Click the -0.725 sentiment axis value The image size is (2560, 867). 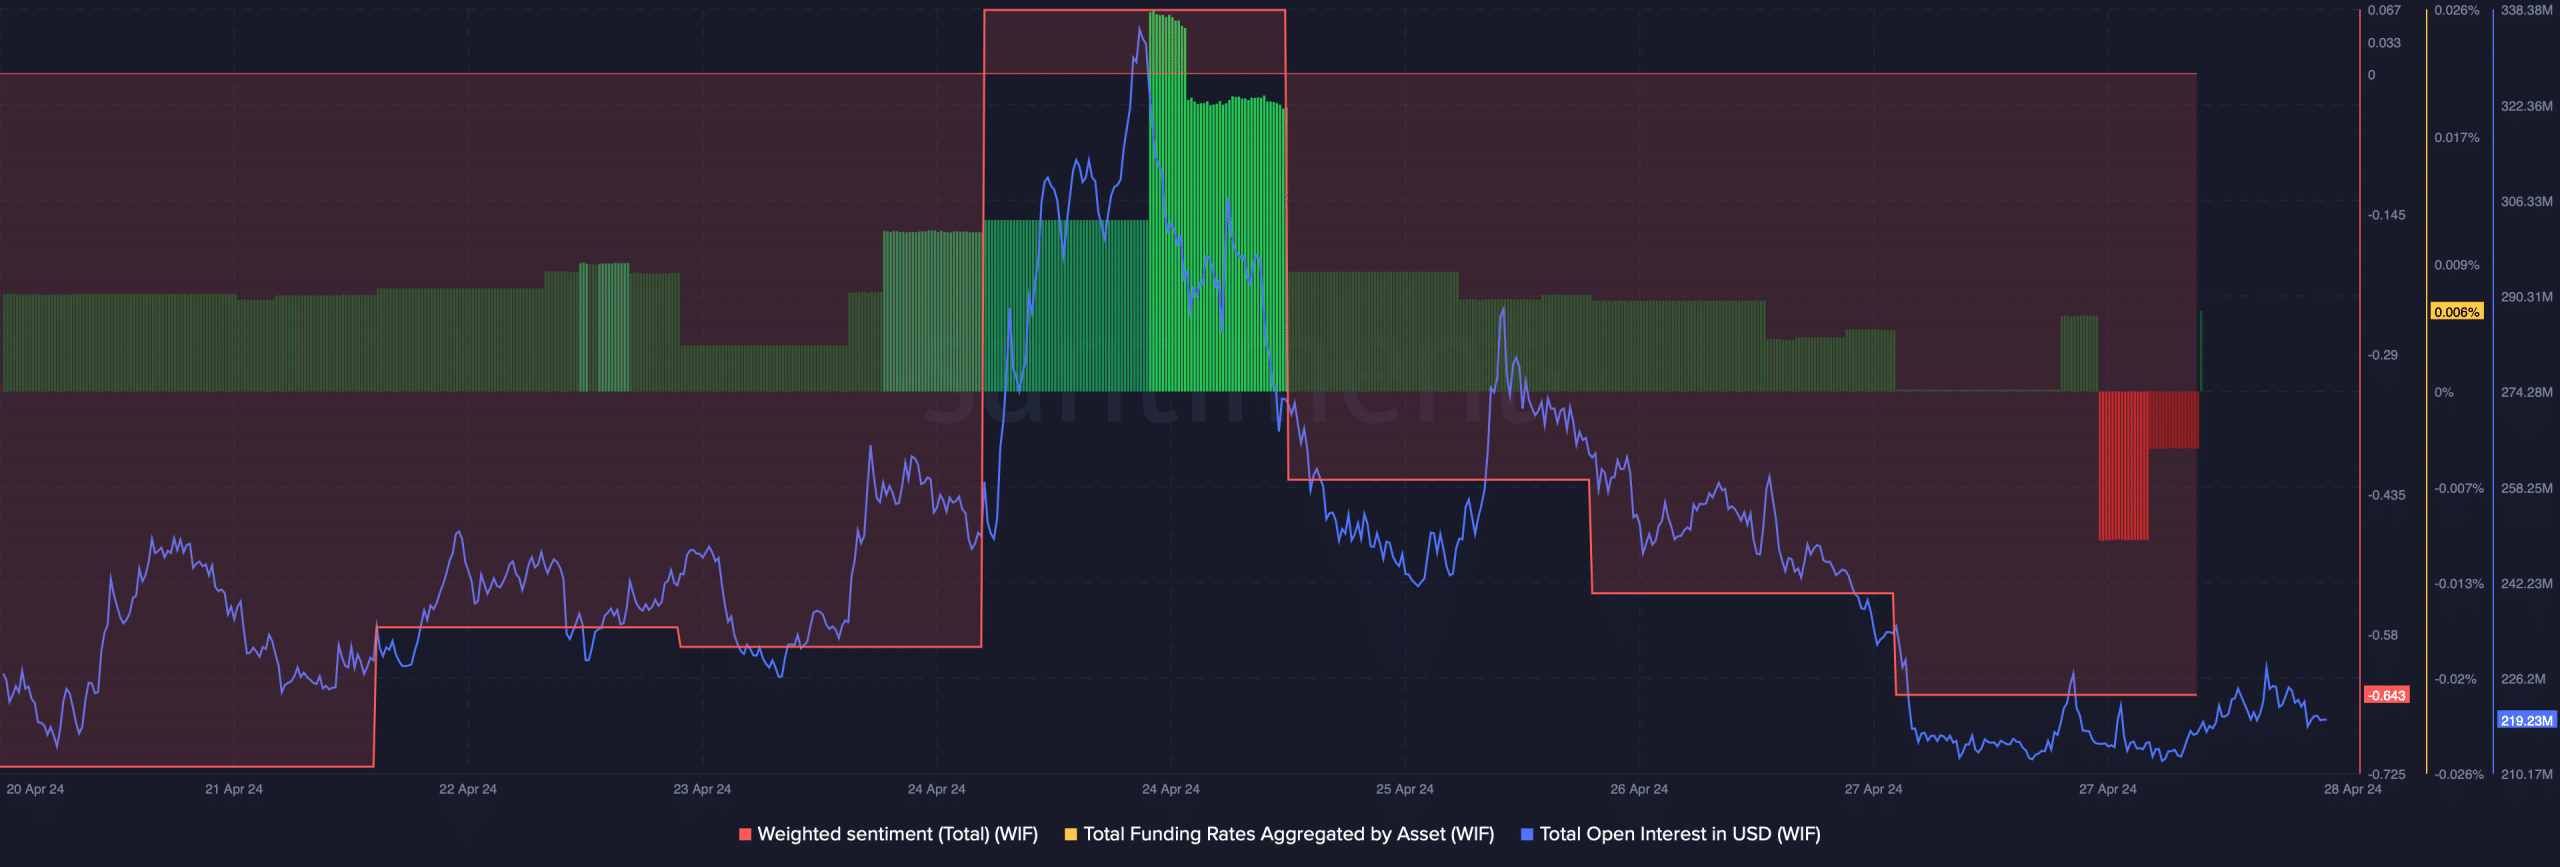pyautogui.click(x=2387, y=774)
